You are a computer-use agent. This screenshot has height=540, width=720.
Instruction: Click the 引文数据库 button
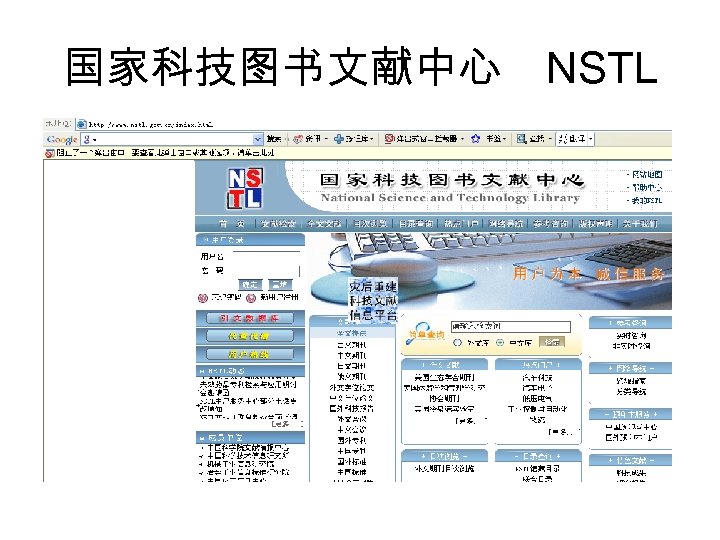[x=249, y=318]
